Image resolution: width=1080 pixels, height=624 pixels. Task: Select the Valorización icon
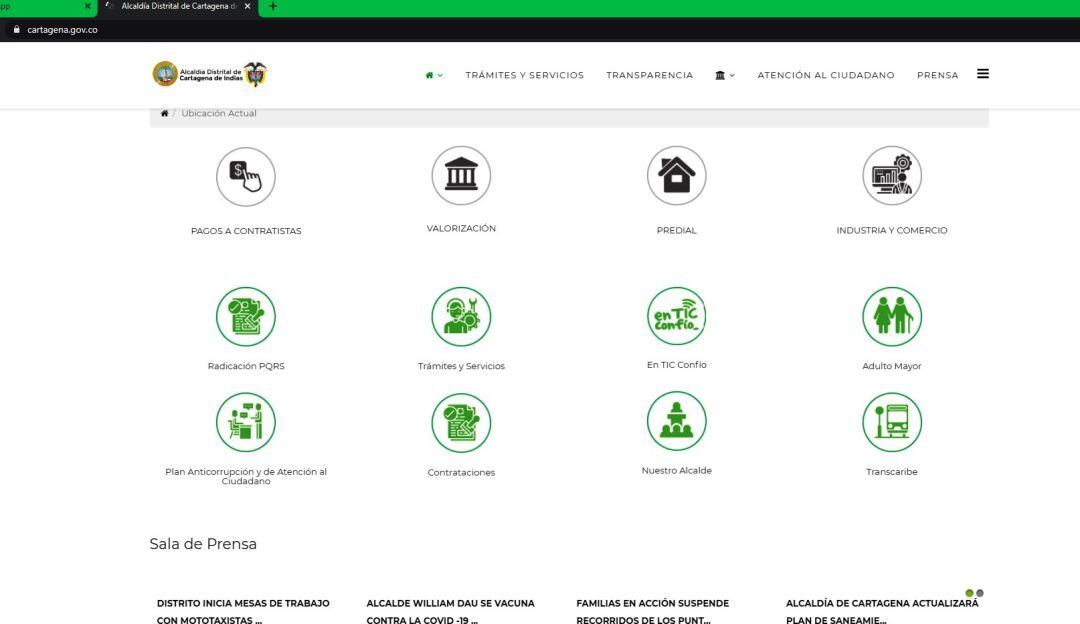tap(461, 175)
